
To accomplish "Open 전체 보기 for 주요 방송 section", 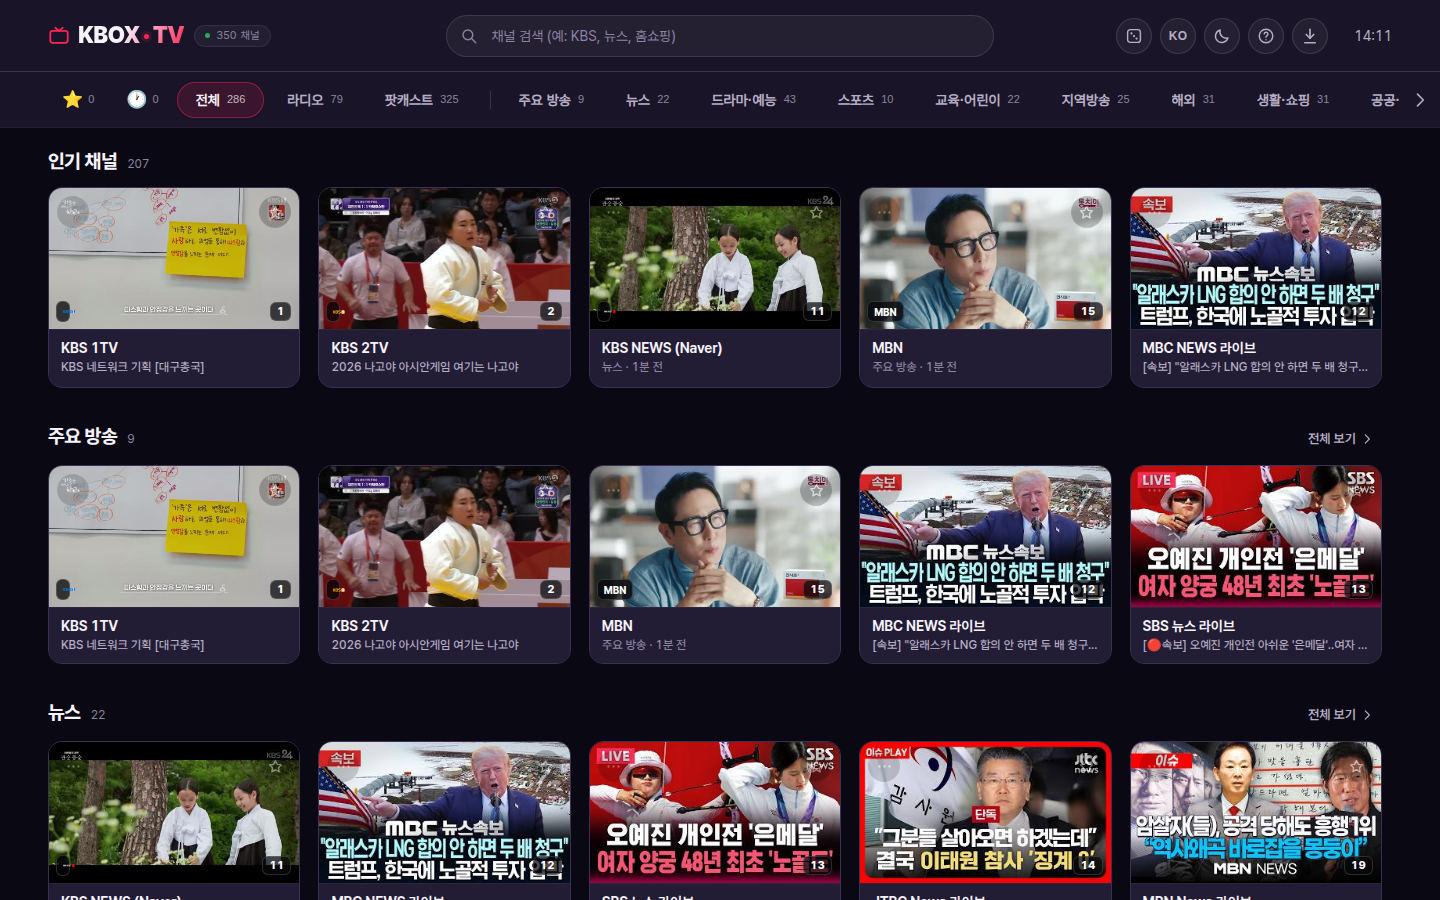I will tap(1339, 439).
